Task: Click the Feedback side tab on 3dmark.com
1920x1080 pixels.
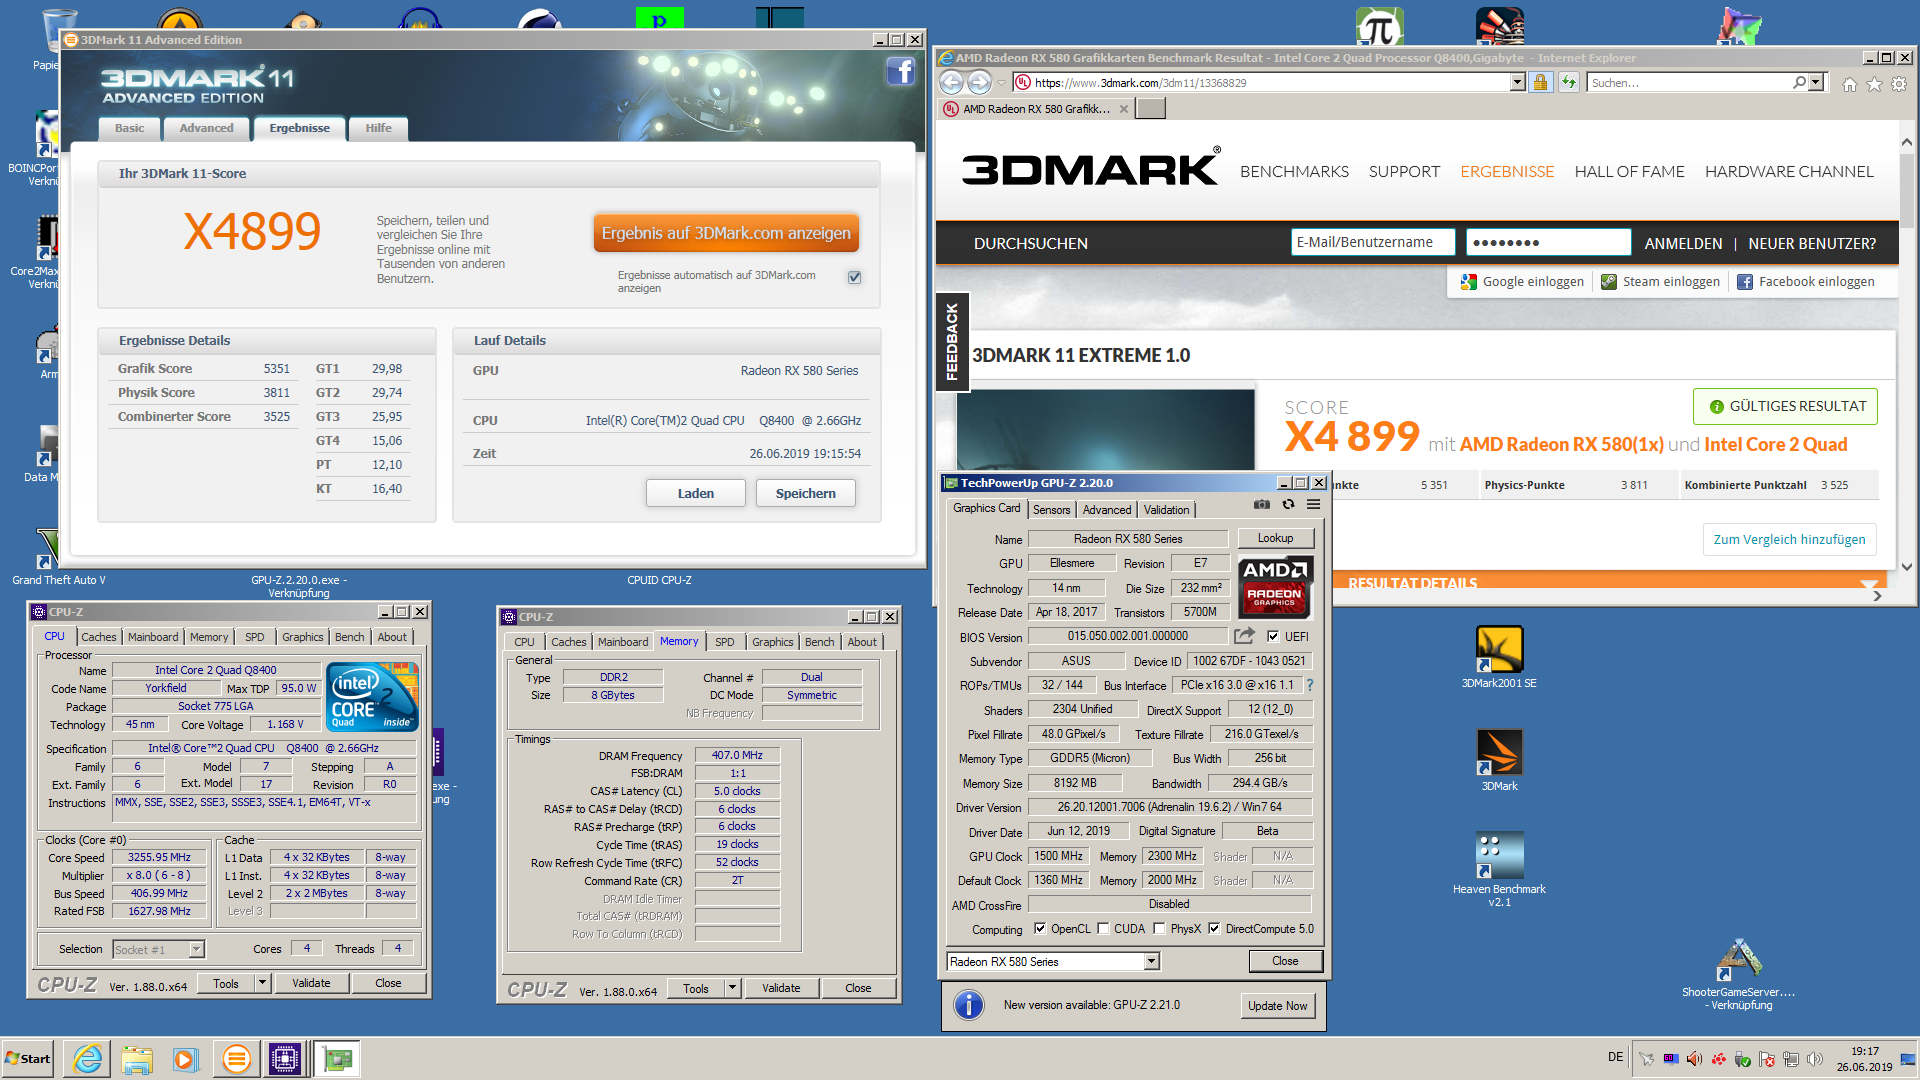Action: pos(951,342)
